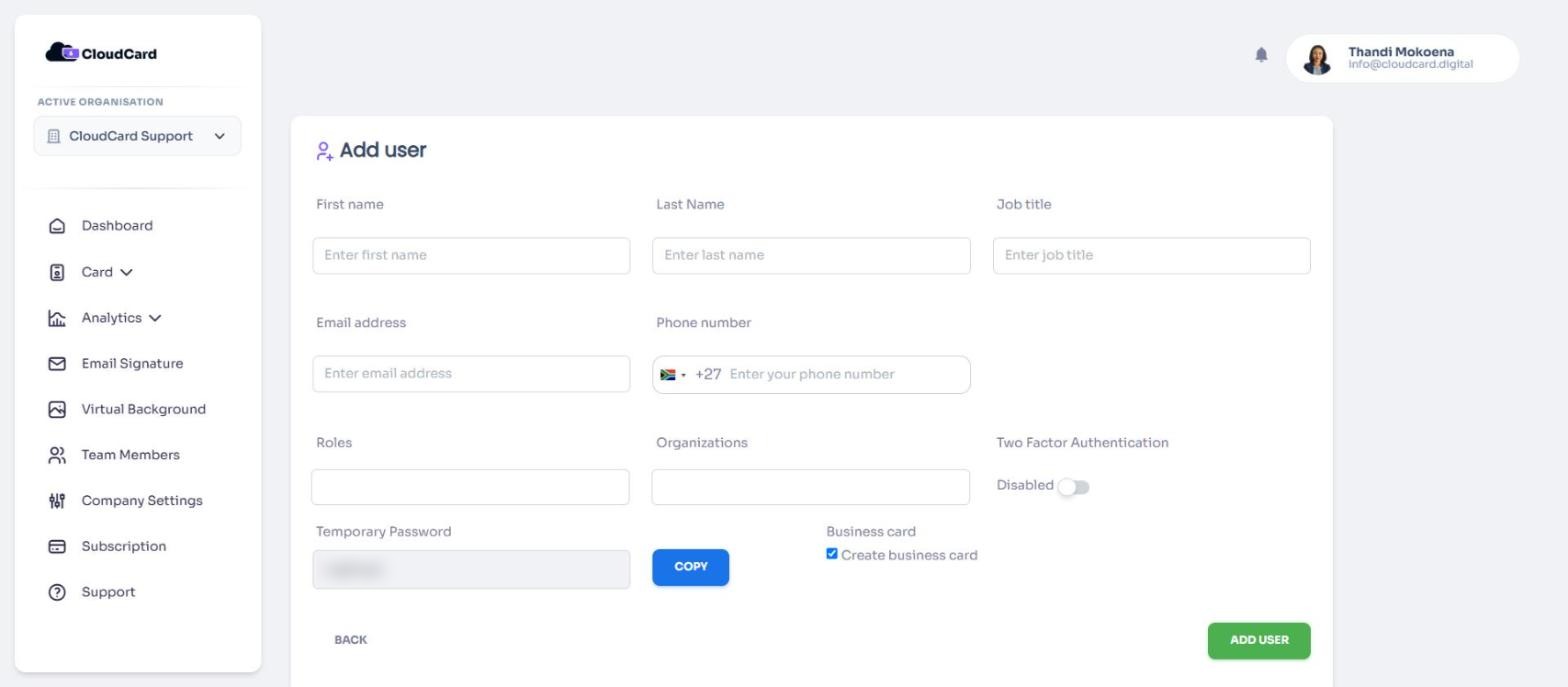The height and width of the screenshot is (687, 1568).
Task: Click the Virtual Background image icon
Action: click(57, 410)
